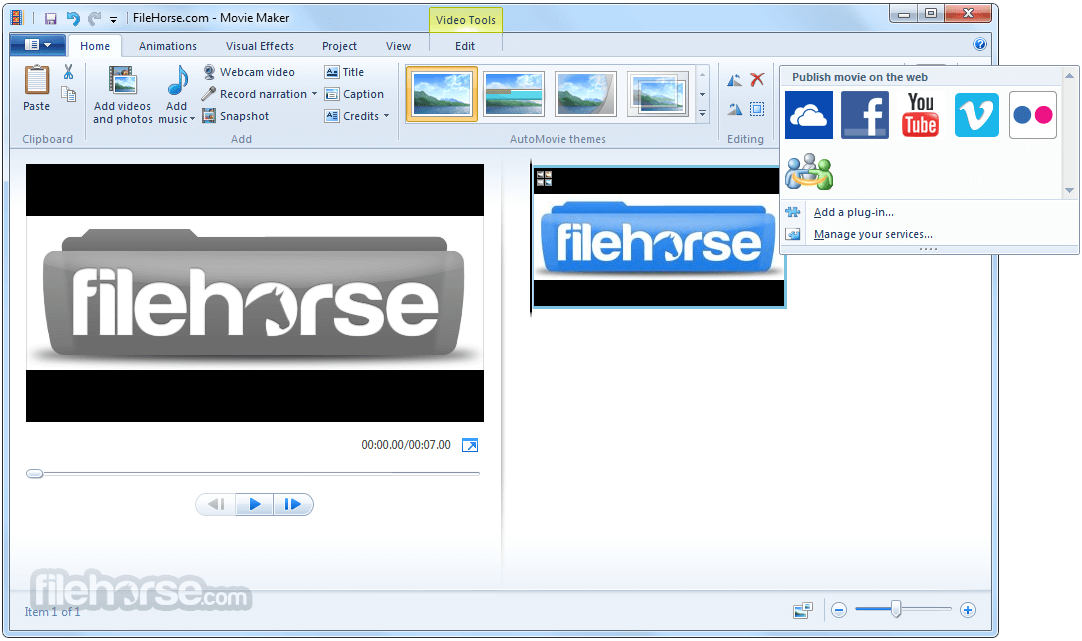Viewport: 1082px width, 641px height.
Task: Add a Caption to the clip
Action: point(355,94)
